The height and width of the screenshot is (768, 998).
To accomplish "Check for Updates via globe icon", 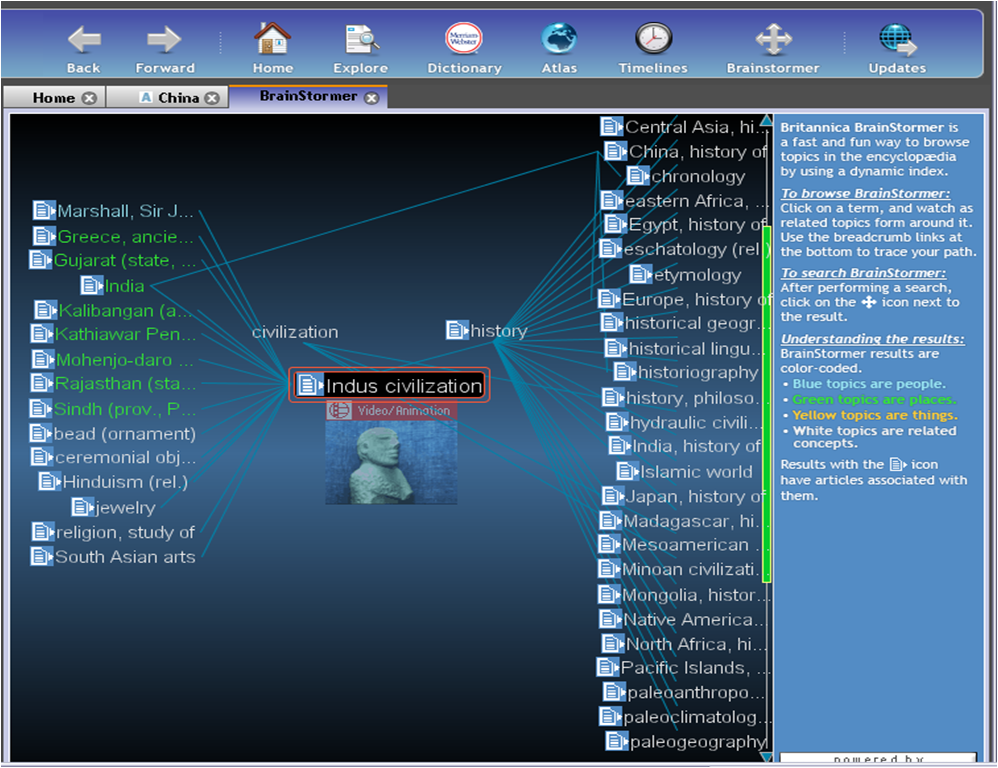I will 897,40.
